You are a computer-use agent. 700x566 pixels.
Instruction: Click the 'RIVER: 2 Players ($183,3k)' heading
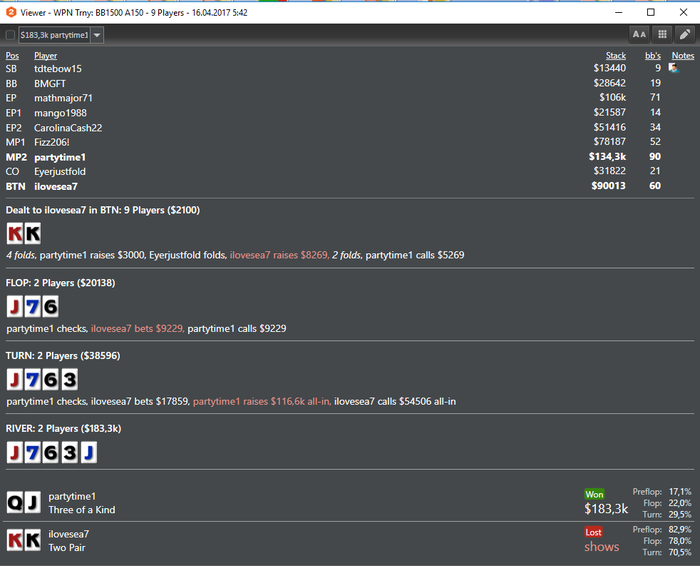[x=63, y=428]
